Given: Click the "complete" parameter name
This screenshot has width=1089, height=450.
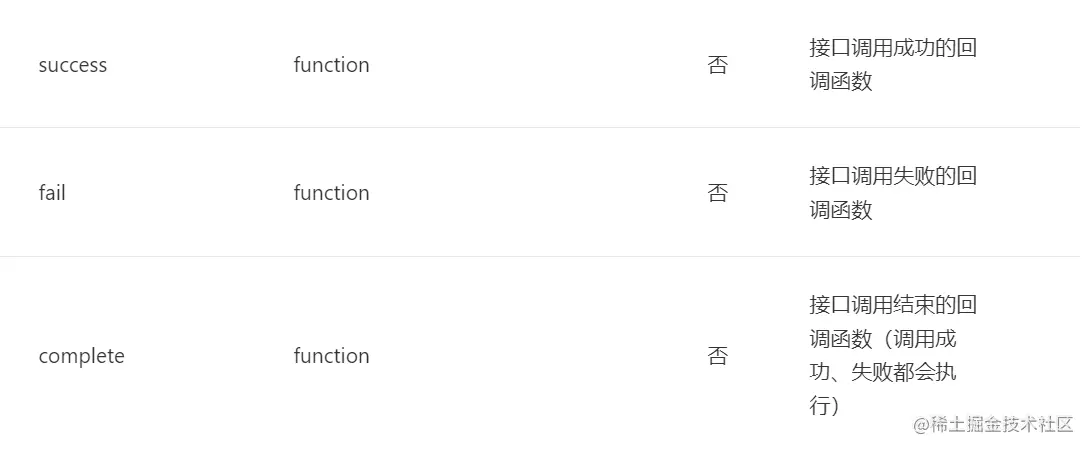Looking at the screenshot, I should coord(81,356).
